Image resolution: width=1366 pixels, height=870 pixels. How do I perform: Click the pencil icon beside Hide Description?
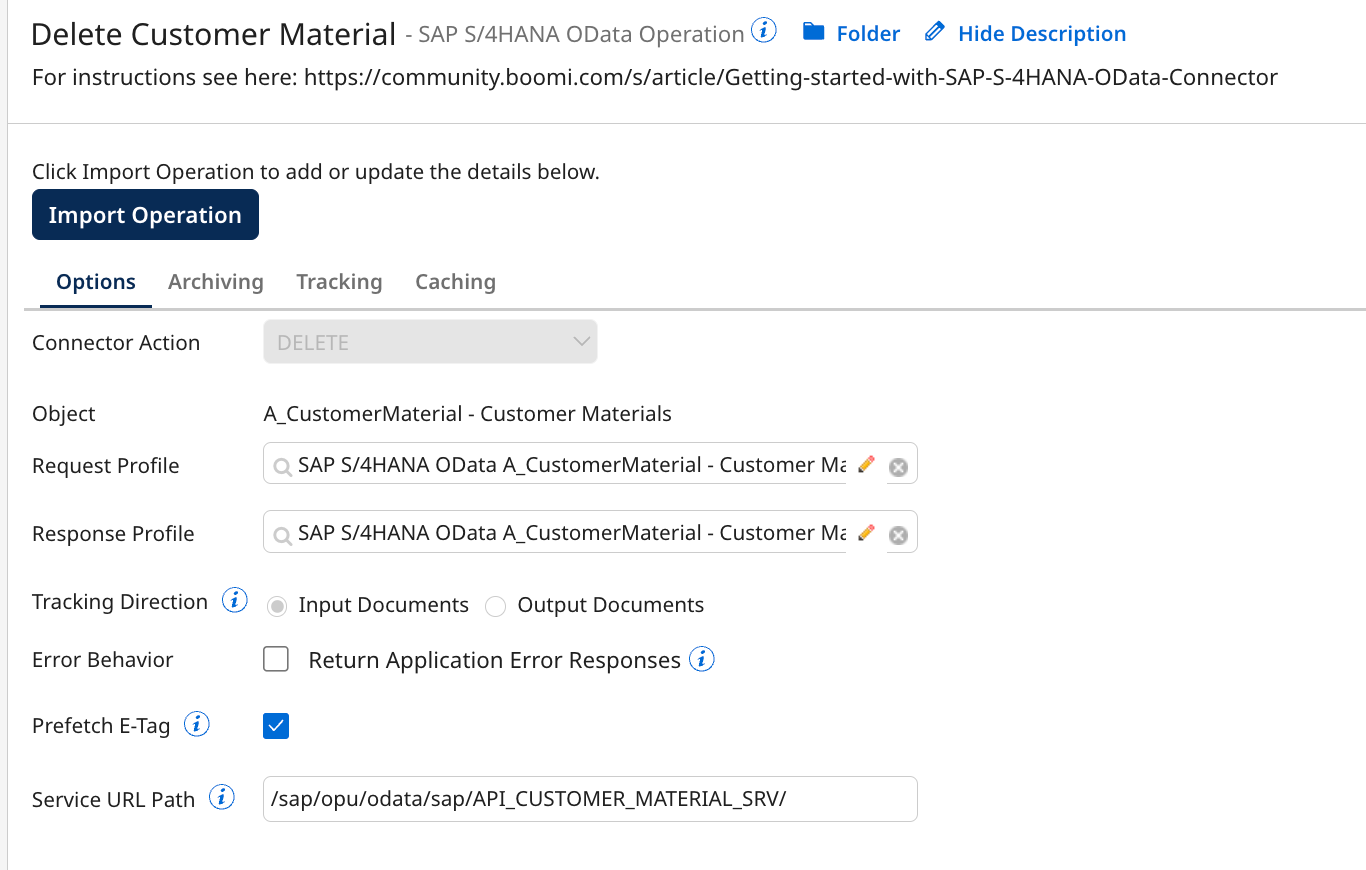coord(934,31)
